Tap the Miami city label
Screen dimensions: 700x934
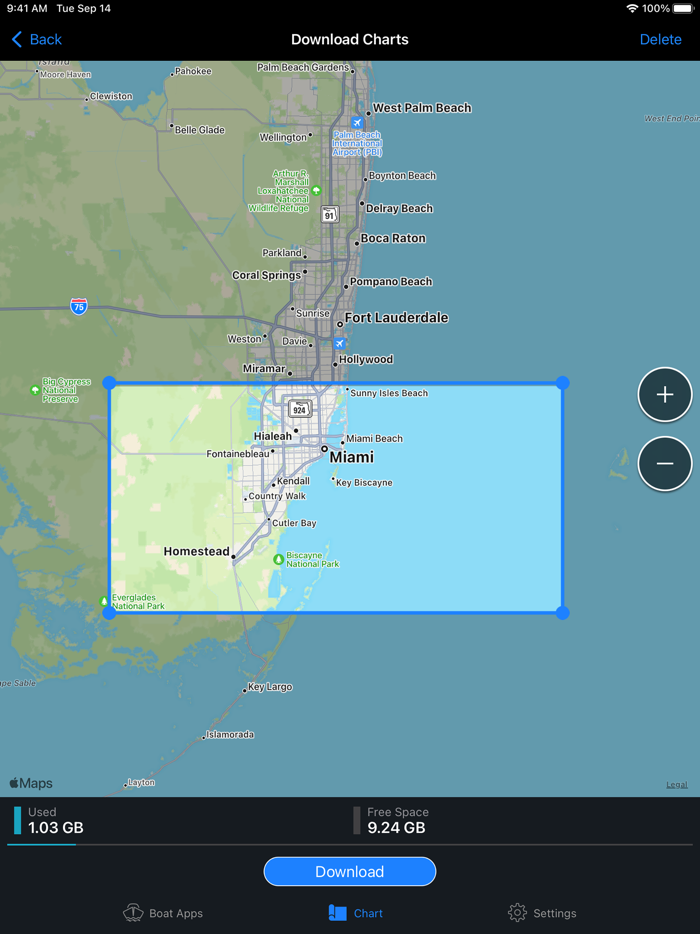coord(351,457)
